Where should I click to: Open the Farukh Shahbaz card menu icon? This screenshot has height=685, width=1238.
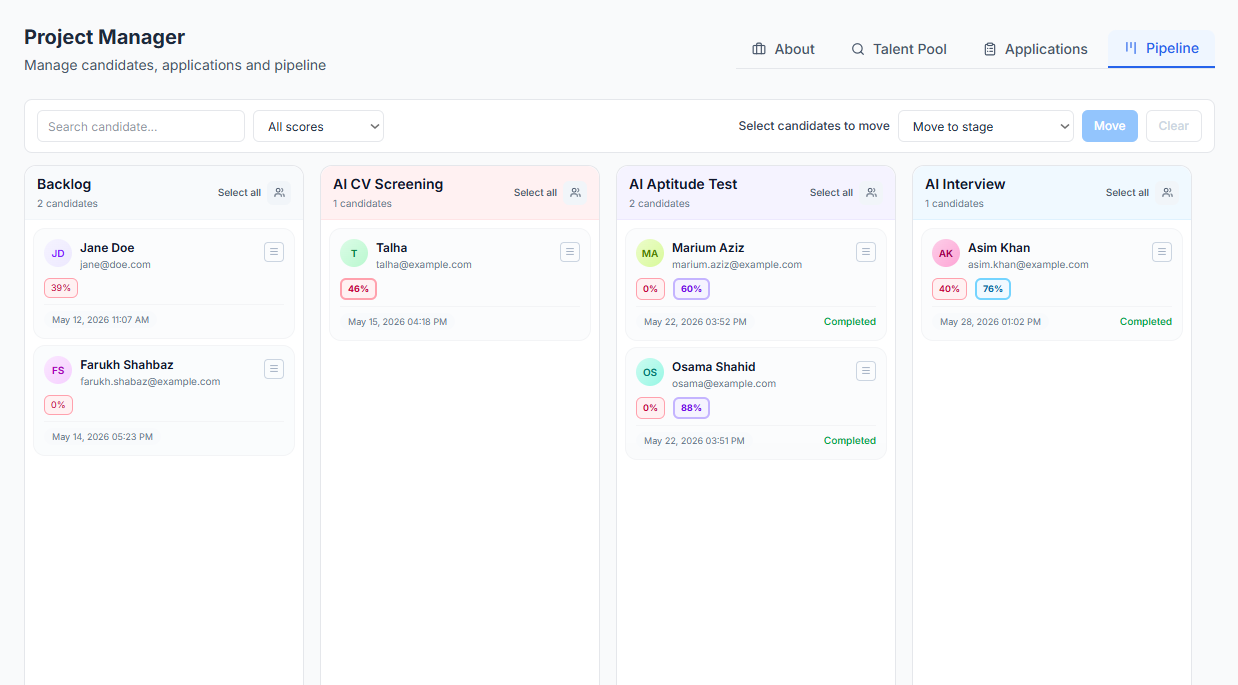pos(274,369)
